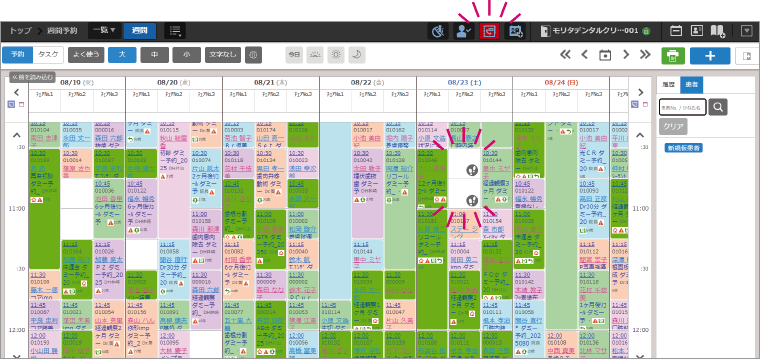Open the ID card icon at top right

tap(697, 31)
